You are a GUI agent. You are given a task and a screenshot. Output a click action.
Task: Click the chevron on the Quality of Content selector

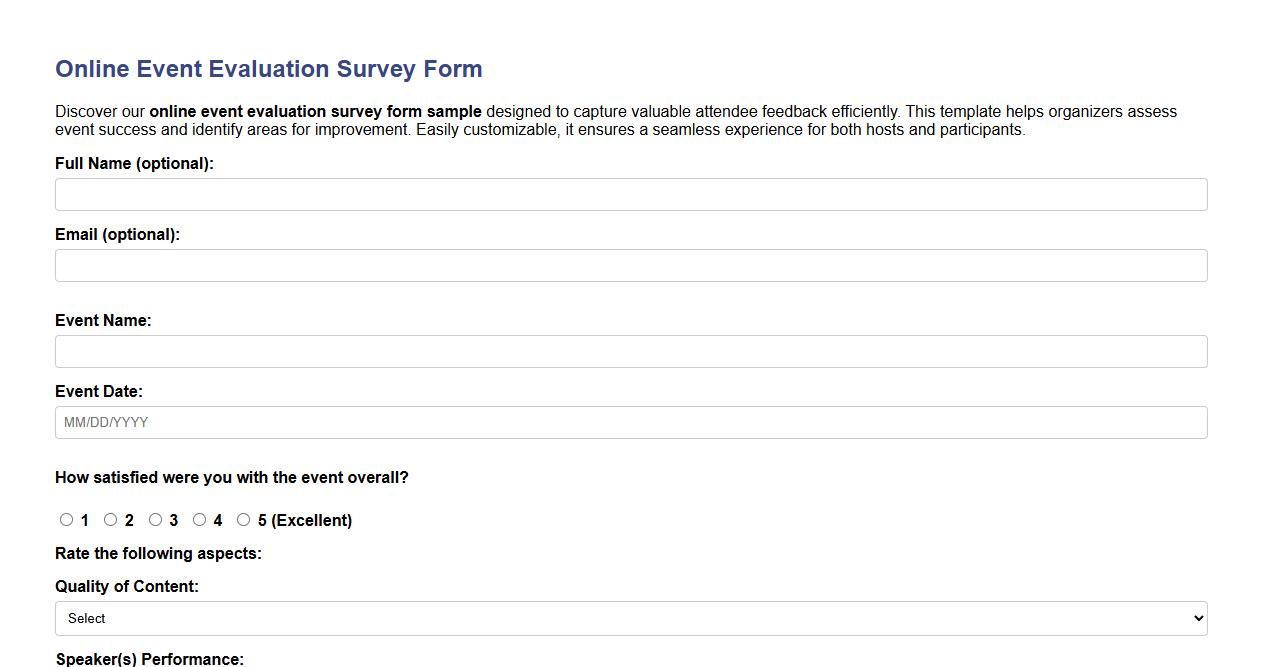click(x=1196, y=618)
